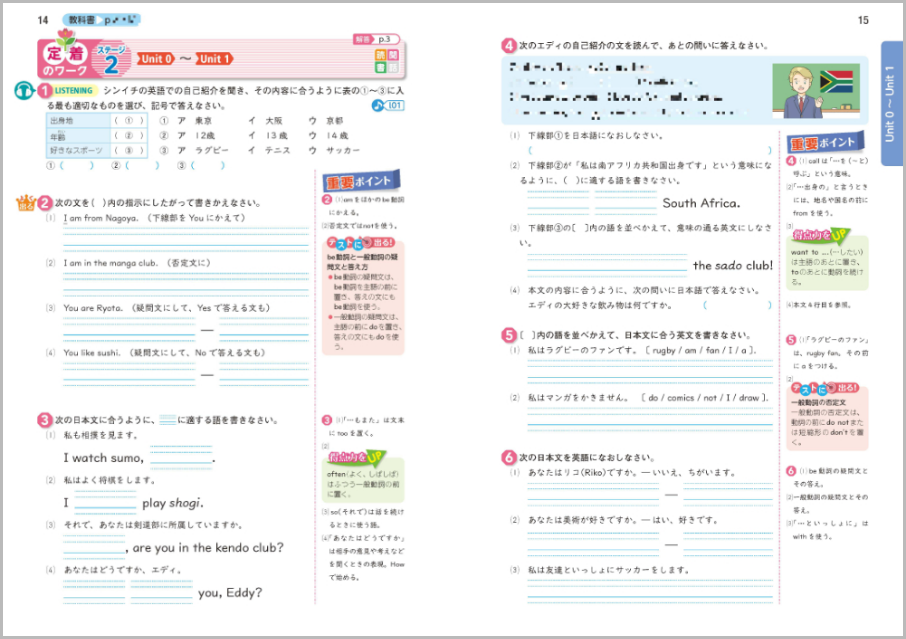This screenshot has width=906, height=639.
Task: Click the left page 重要ポイント banner
Action: tap(361, 181)
